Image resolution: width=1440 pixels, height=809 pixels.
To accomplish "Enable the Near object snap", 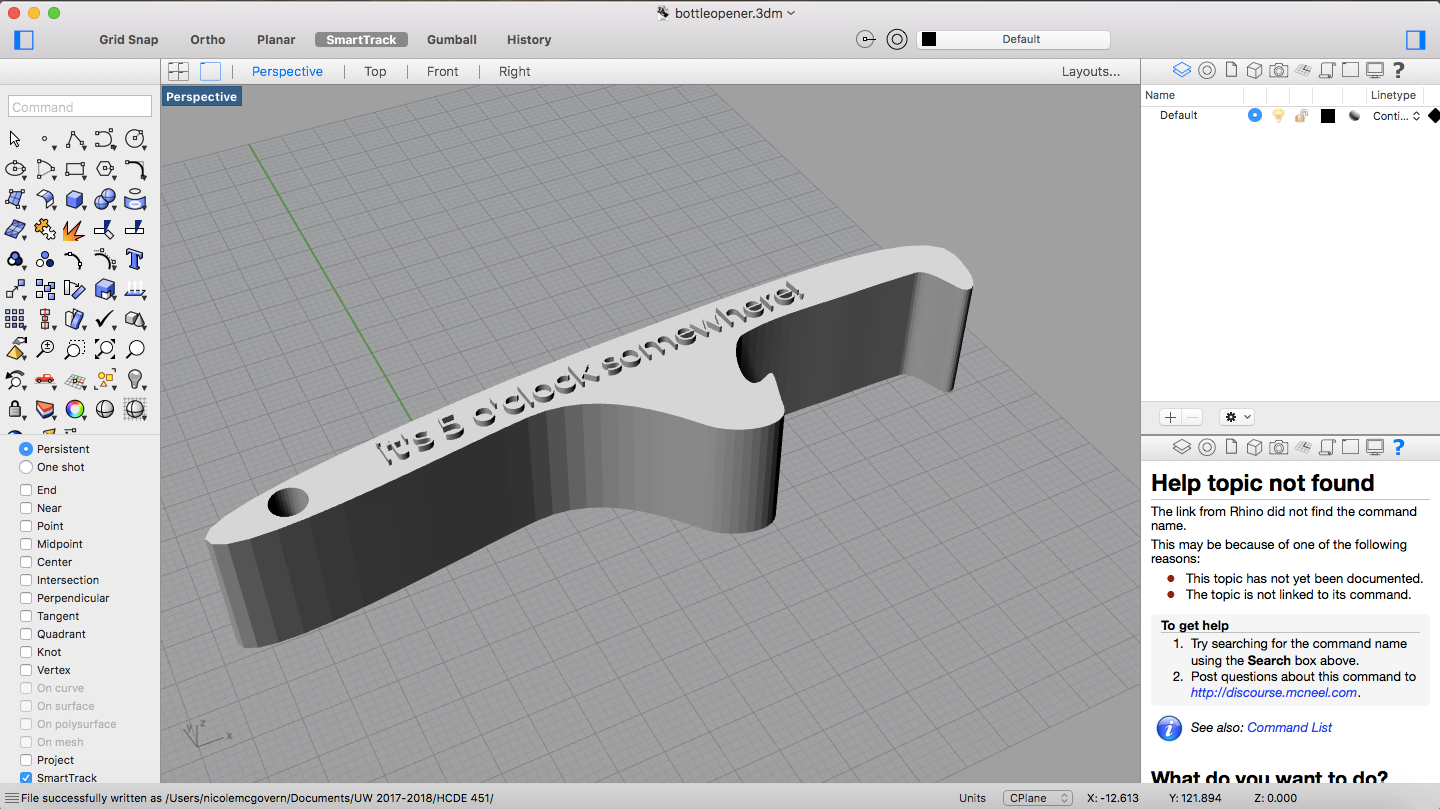I will coord(26,508).
